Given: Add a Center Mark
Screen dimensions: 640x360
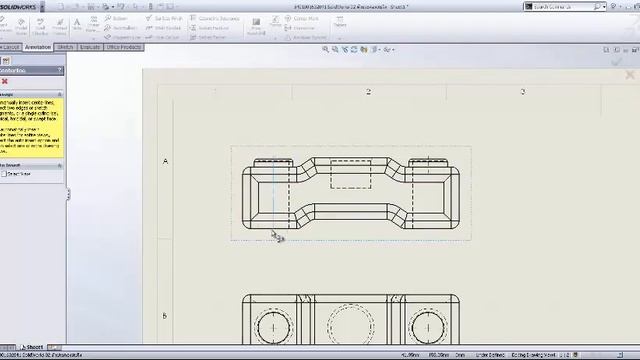Looking at the screenshot, I should tap(302, 18).
